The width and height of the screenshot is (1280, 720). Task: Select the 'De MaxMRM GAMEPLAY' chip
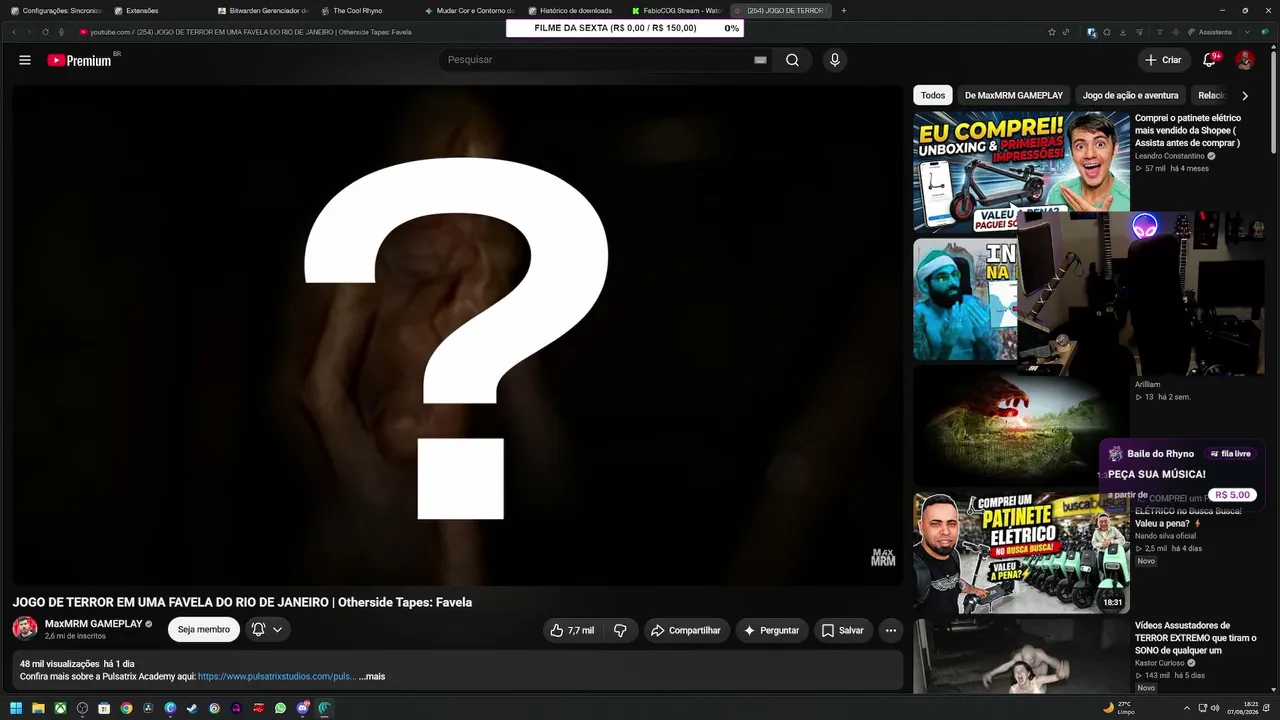pos(1014,96)
